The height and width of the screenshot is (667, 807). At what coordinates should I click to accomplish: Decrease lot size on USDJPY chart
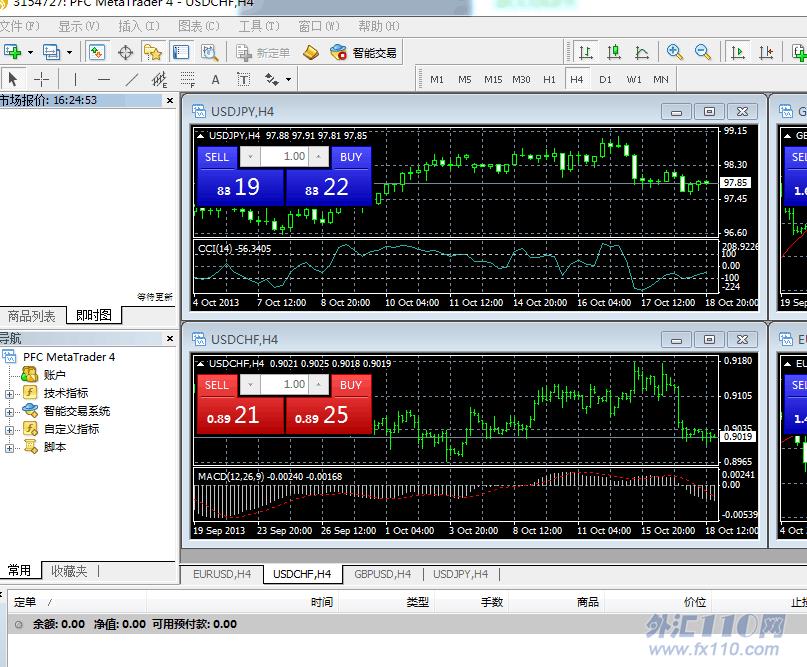click(x=250, y=156)
